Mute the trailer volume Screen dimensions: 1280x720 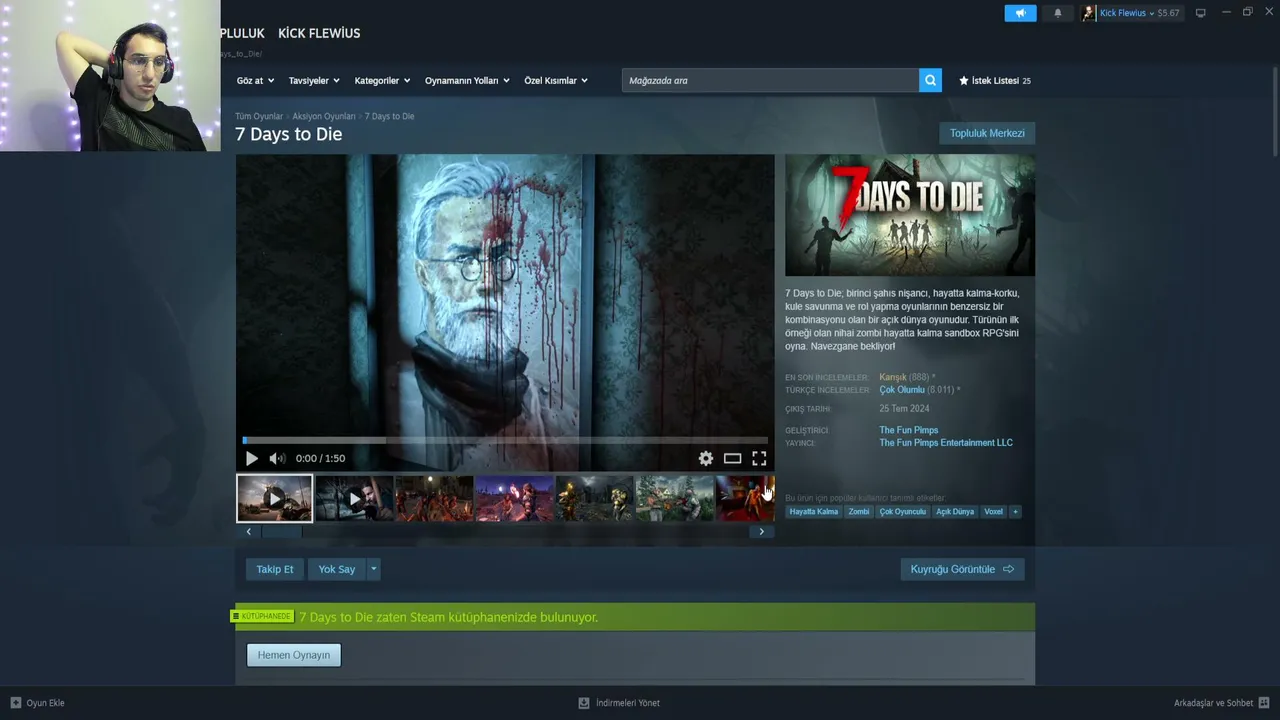277,458
